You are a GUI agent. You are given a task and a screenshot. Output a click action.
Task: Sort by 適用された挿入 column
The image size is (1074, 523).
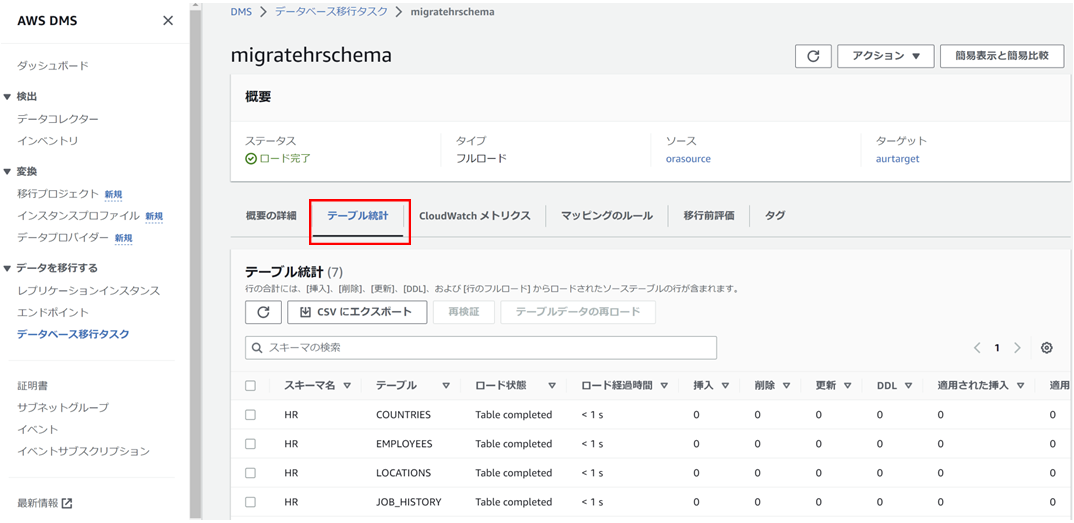pyautogui.click(x=1020, y=385)
